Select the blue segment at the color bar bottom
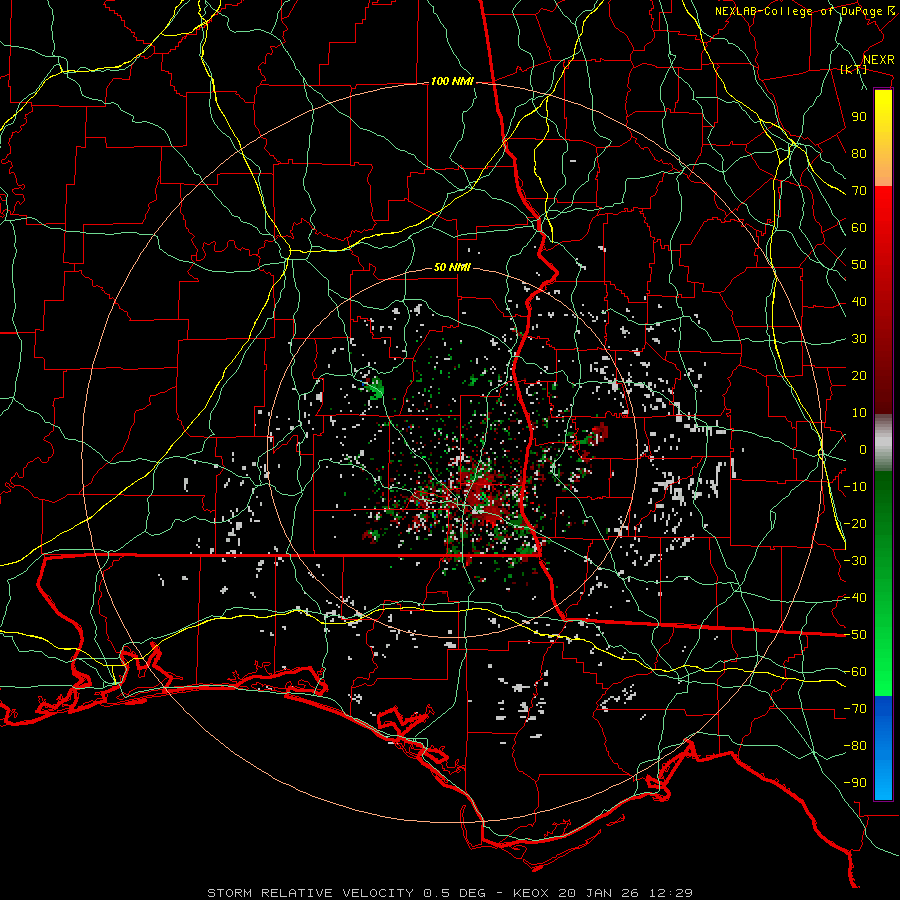Image resolution: width=900 pixels, height=900 pixels. 883,747
